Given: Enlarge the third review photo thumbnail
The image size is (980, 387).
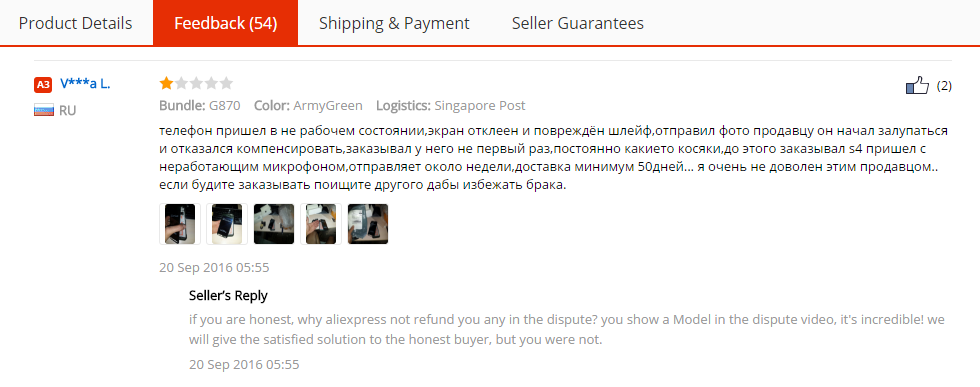Looking at the screenshot, I should pos(274,224).
